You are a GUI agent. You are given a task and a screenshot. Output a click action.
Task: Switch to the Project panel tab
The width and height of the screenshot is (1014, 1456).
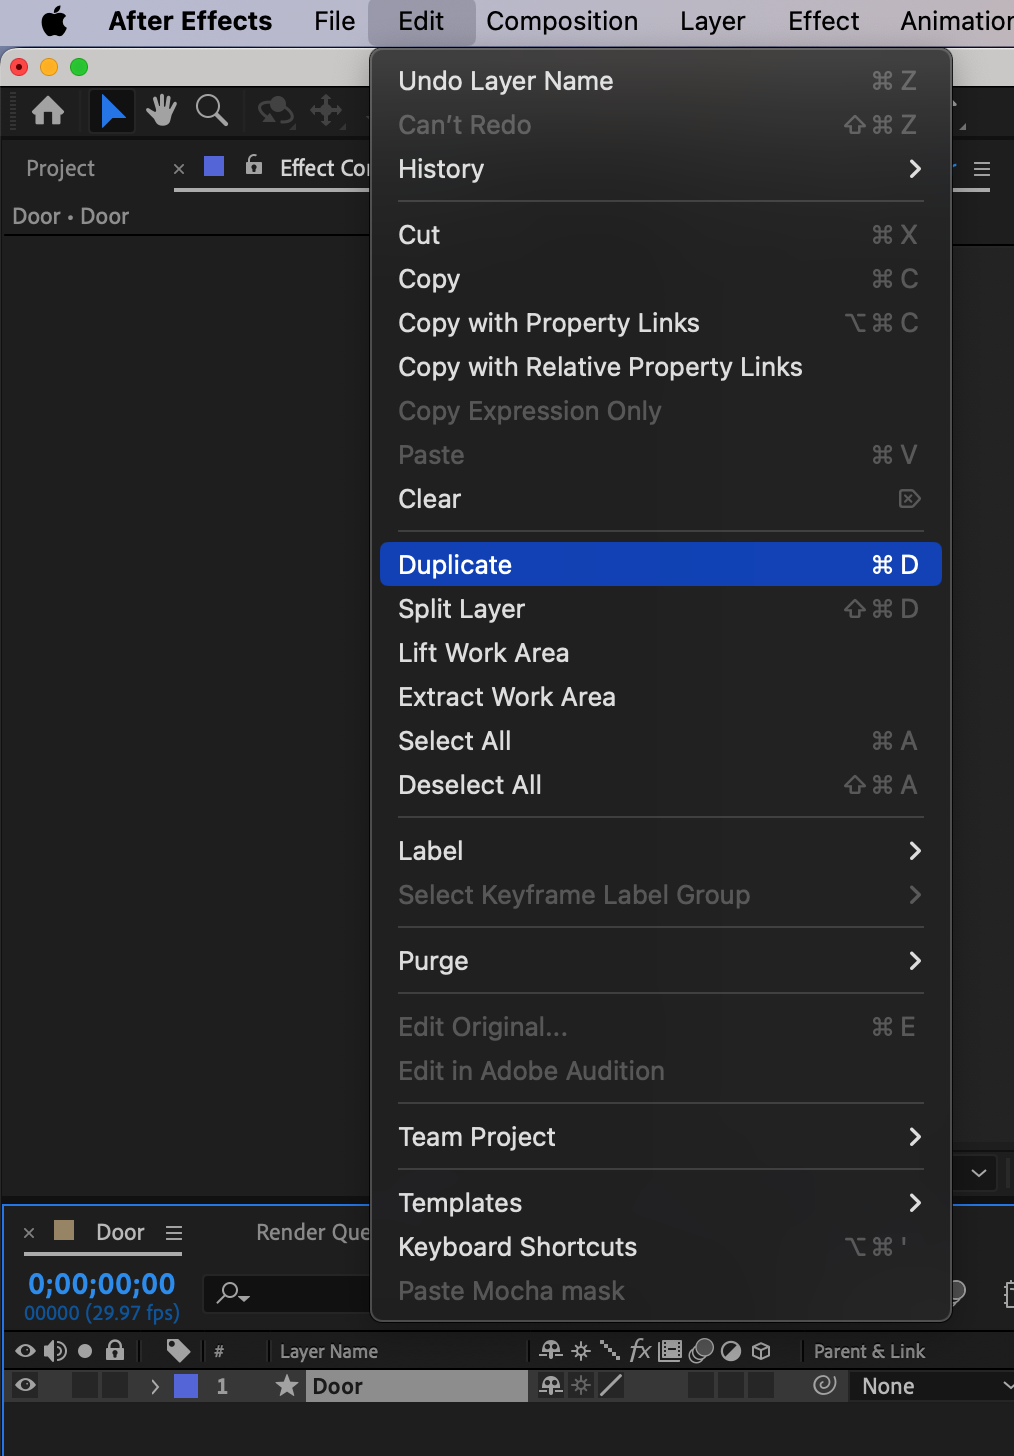point(61,168)
